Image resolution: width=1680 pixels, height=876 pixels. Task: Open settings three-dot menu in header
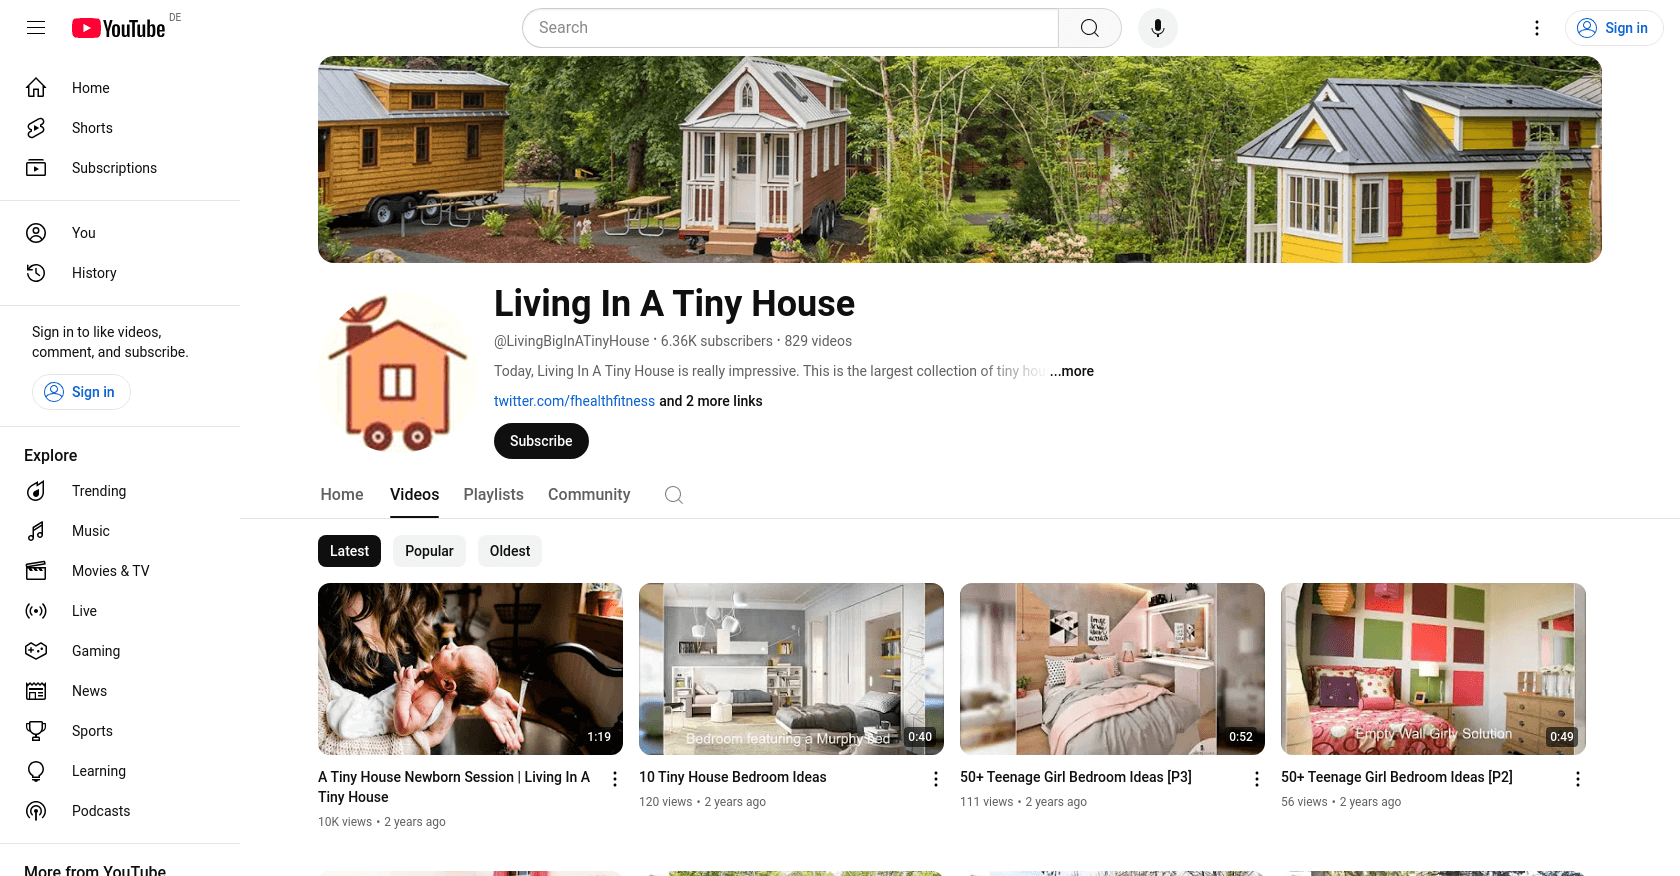1537,28
